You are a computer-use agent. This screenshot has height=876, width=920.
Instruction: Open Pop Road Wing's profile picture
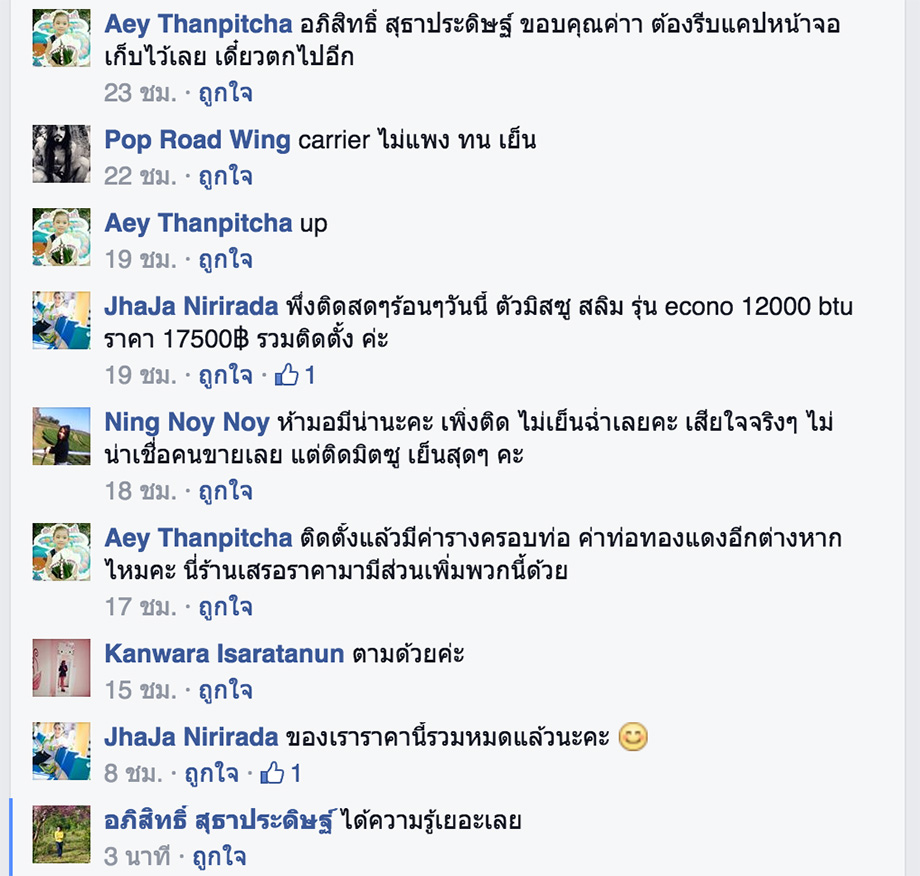(x=62, y=154)
